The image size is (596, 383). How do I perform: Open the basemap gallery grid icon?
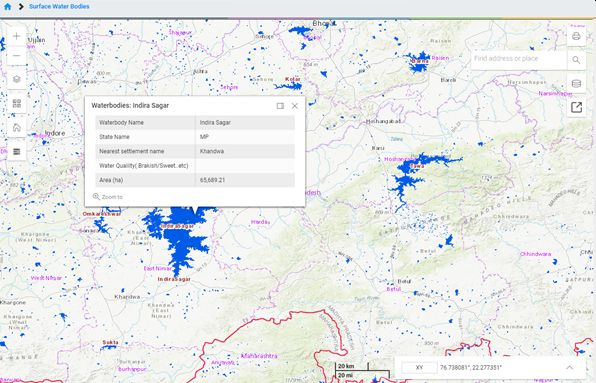pos(16,103)
